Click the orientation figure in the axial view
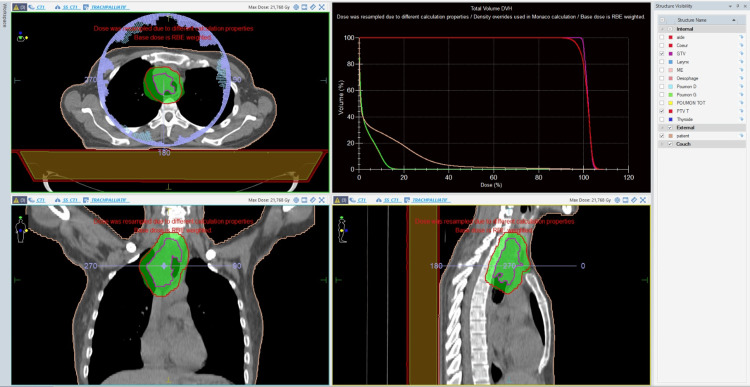Viewport: 750px width, 387px height. [x=22, y=37]
